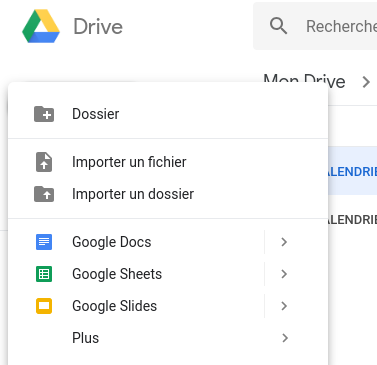
Task: Click the search magnifier icon
Action: click(278, 26)
